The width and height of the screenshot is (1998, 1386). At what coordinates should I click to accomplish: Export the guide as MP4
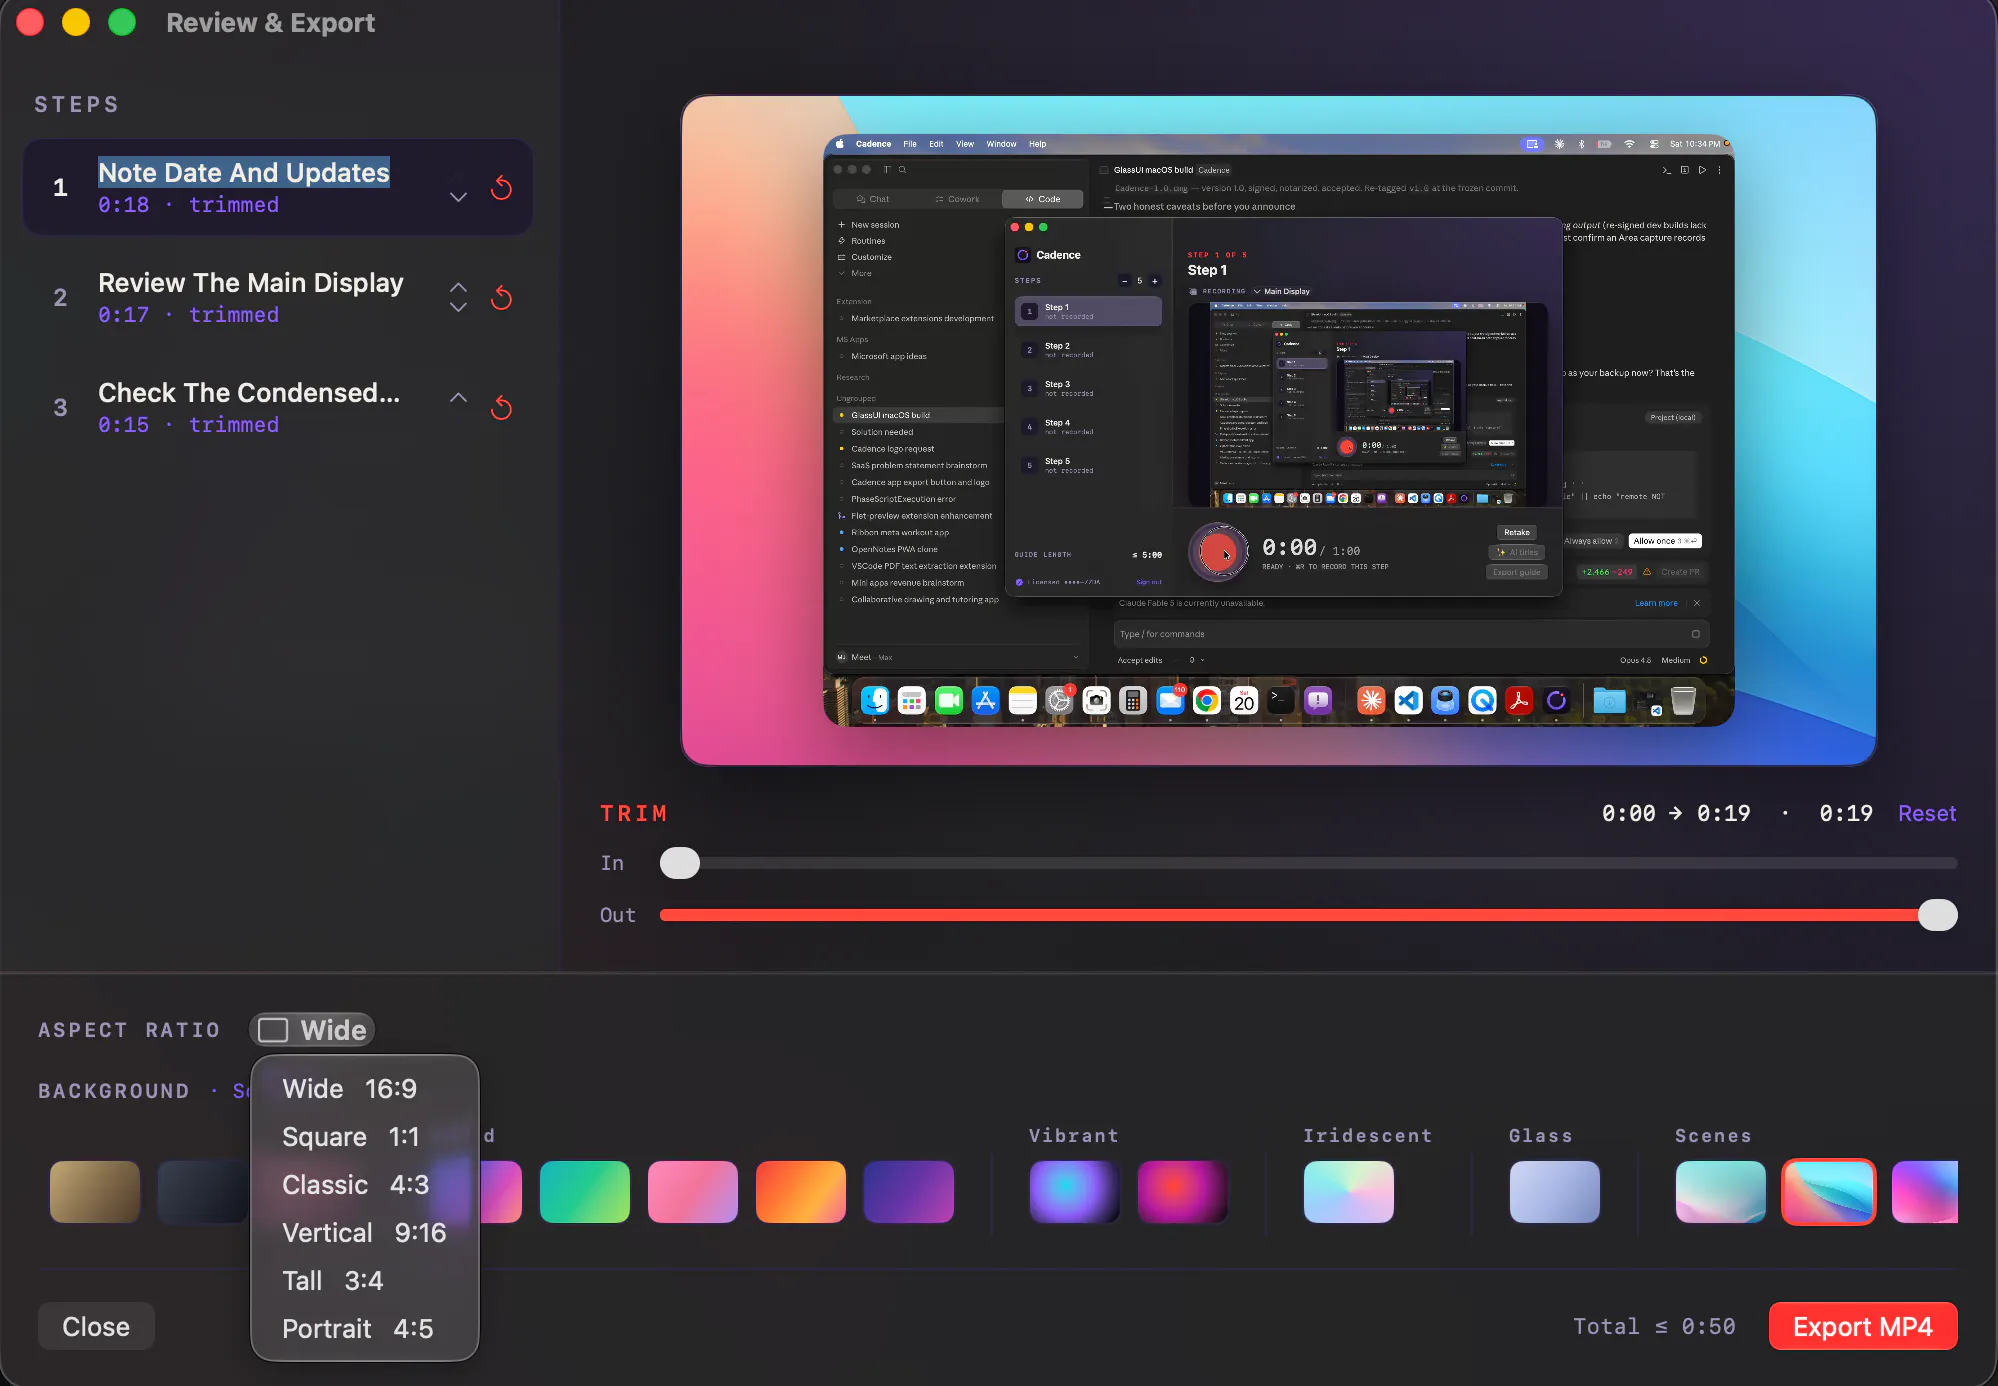tap(1863, 1327)
